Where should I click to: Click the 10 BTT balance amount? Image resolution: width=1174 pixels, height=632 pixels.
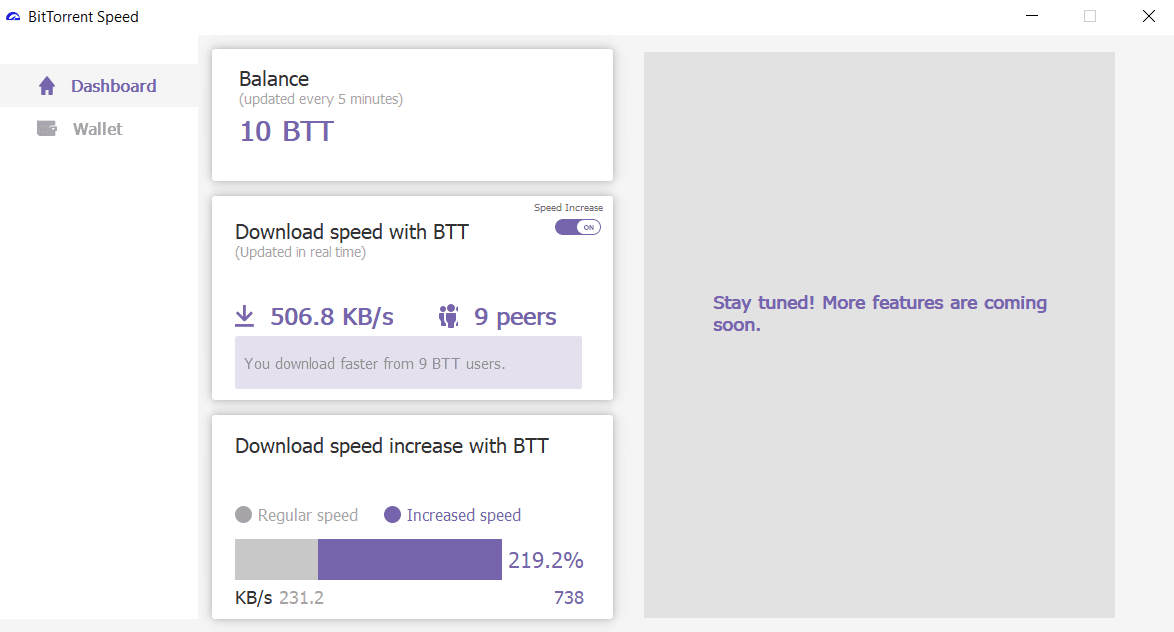point(287,132)
